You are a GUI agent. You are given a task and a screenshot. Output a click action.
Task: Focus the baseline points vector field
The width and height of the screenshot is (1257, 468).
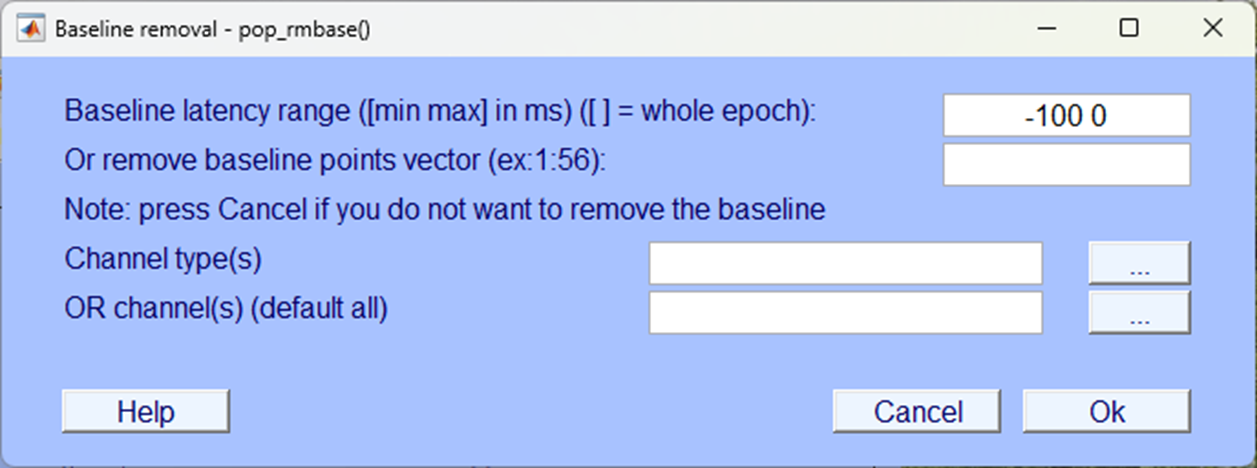click(x=1066, y=165)
